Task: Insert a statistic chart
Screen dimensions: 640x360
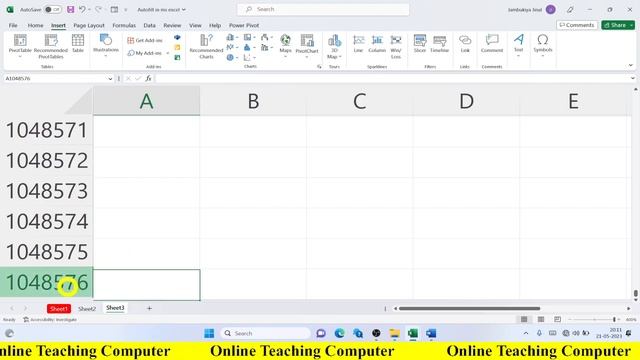Action: pos(249,47)
